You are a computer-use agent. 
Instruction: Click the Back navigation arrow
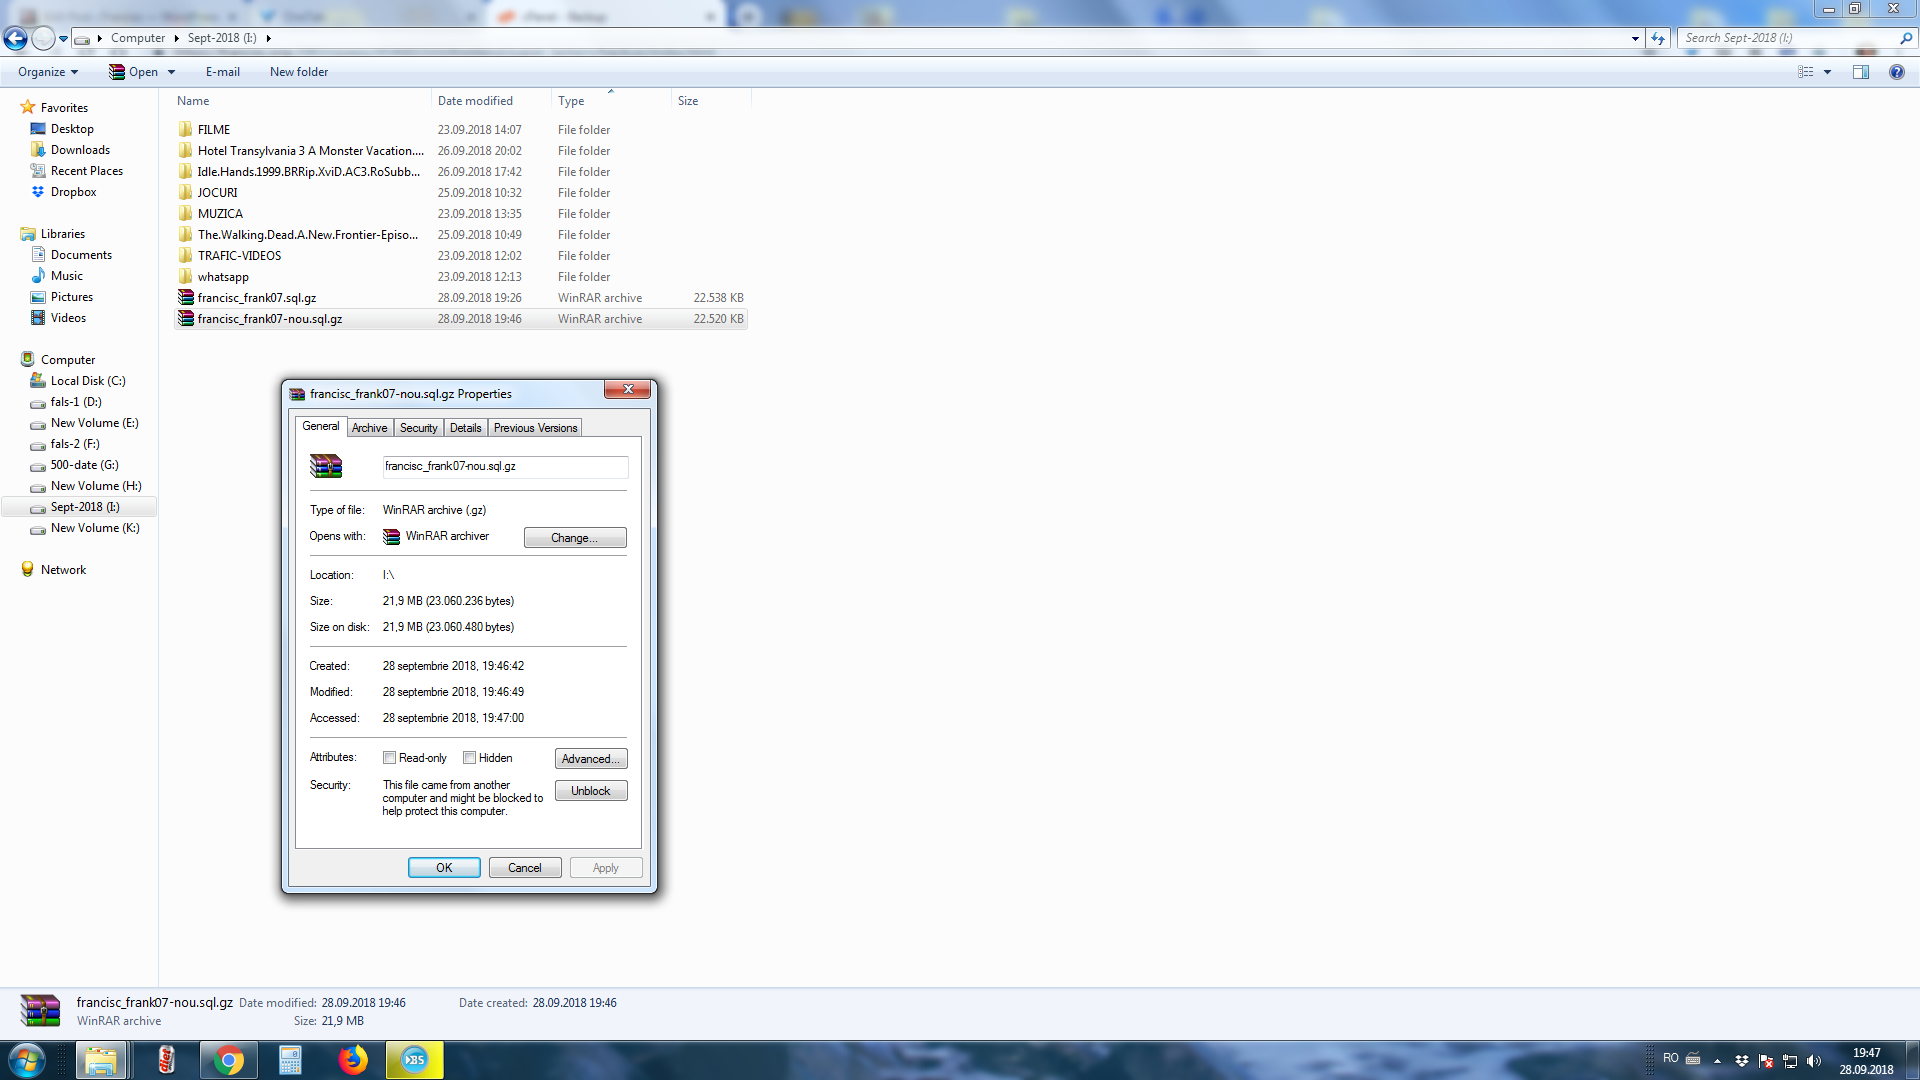(x=15, y=38)
